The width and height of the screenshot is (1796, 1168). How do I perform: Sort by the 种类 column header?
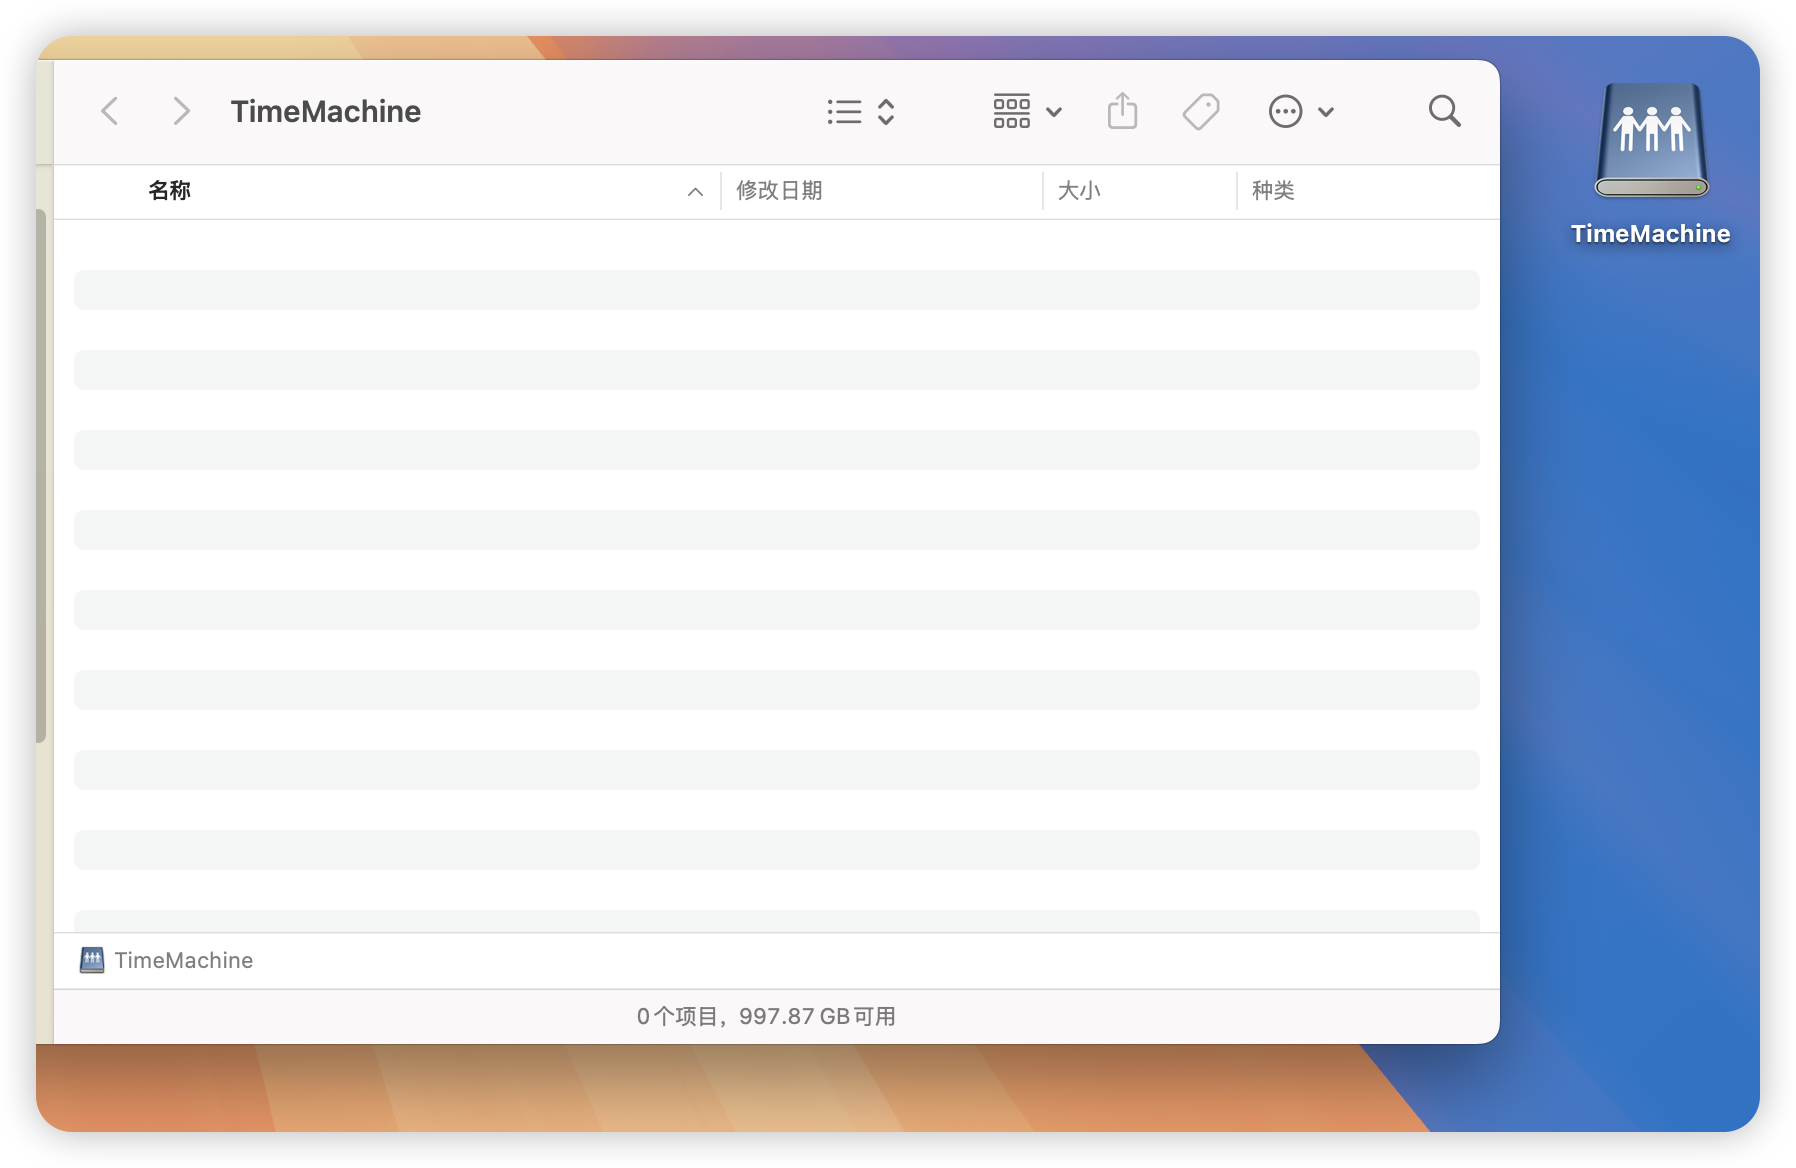(1273, 191)
